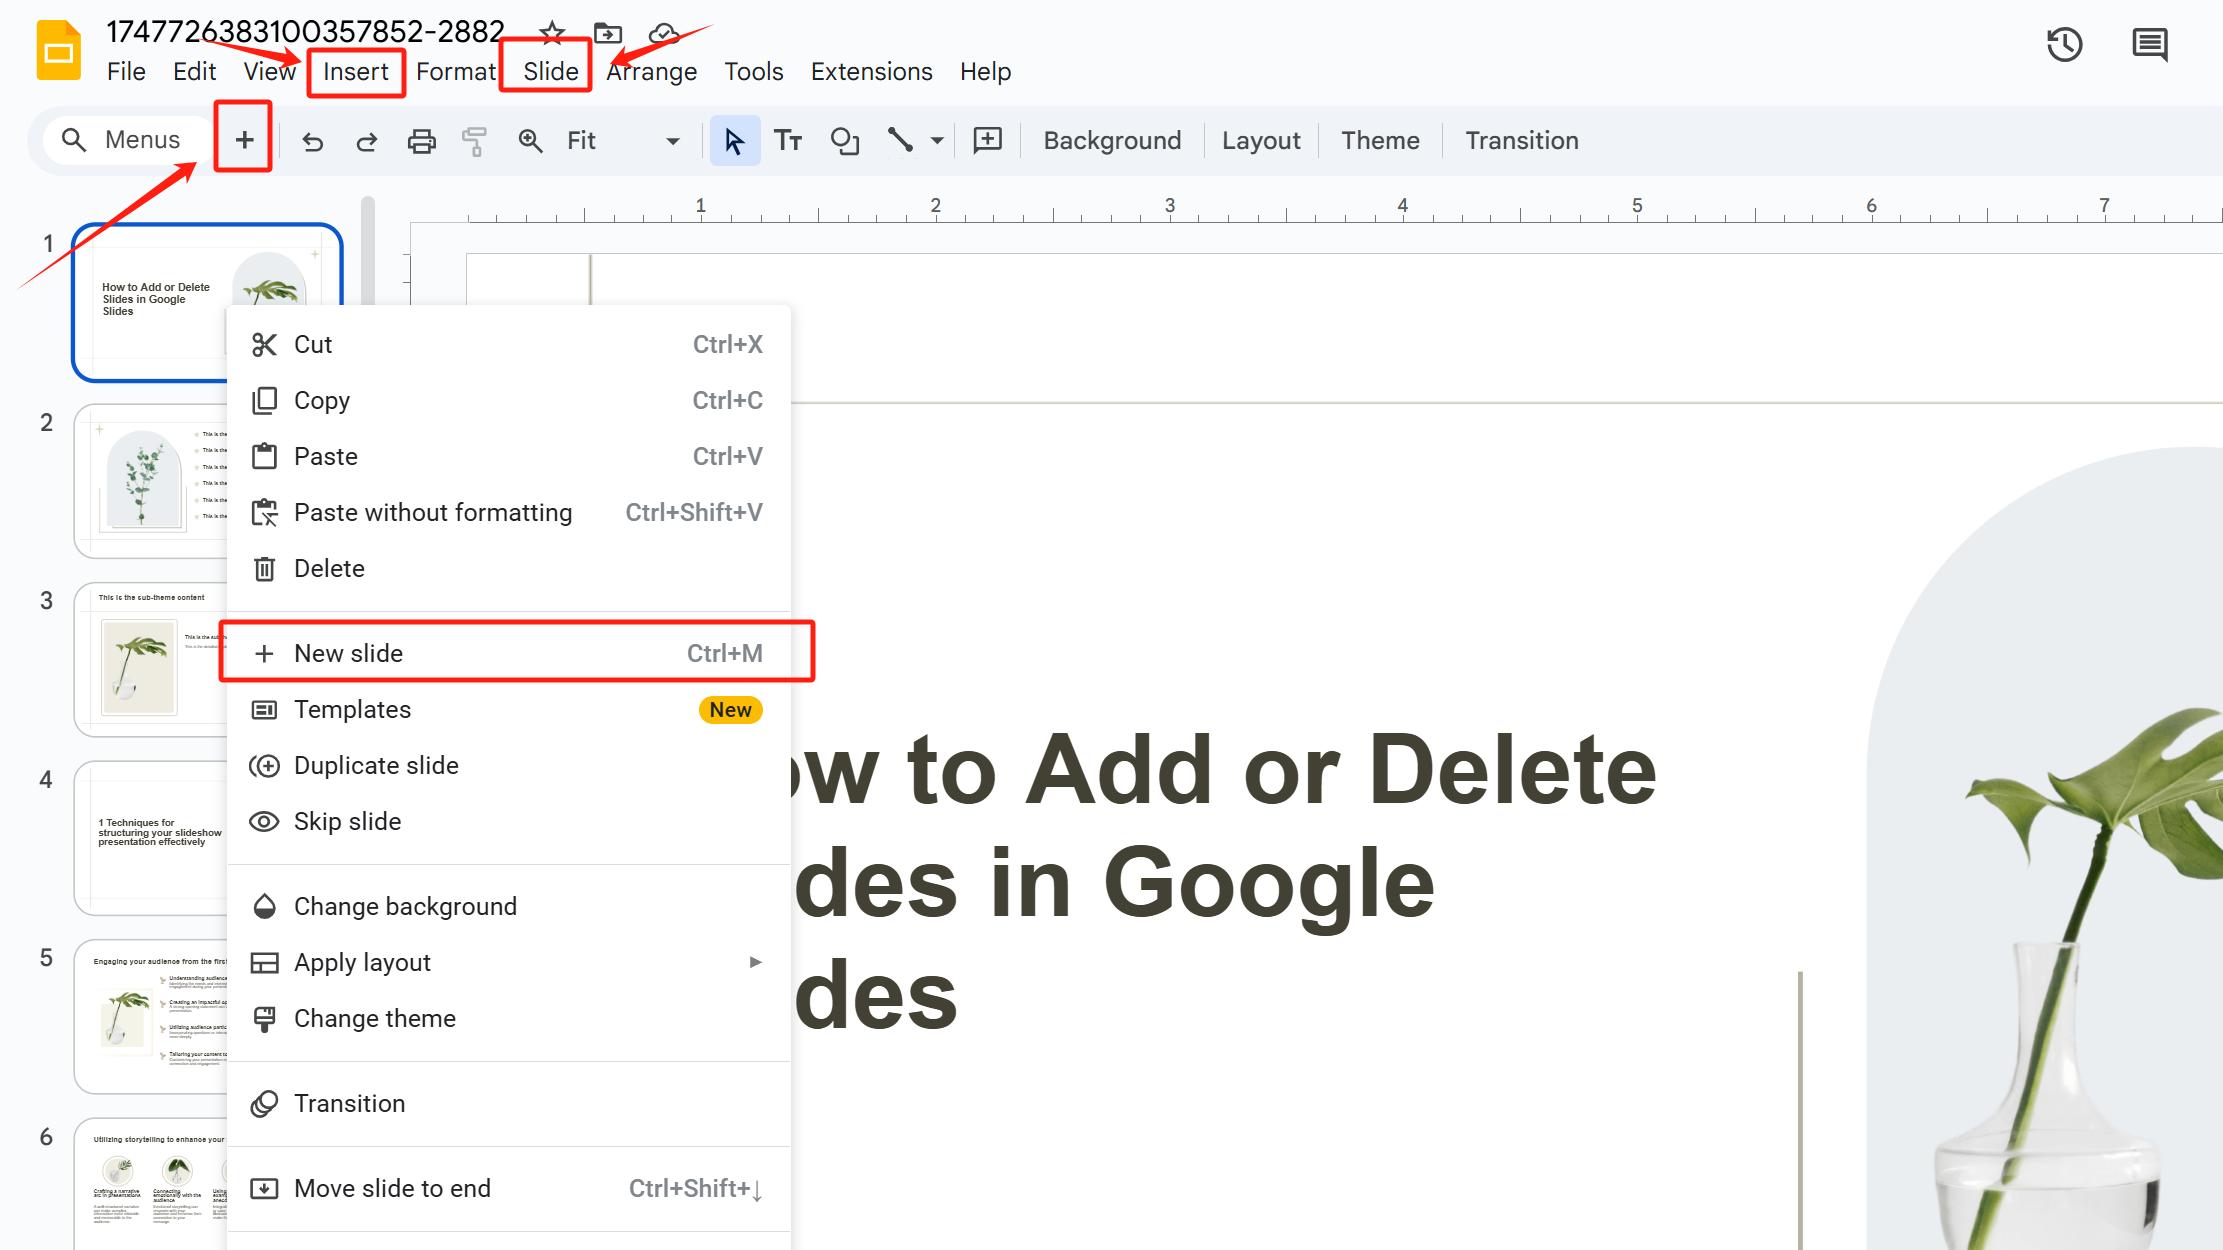Screen dimensions: 2223x1250
Task: Choose New slide in context menu
Action: click(x=509, y=653)
